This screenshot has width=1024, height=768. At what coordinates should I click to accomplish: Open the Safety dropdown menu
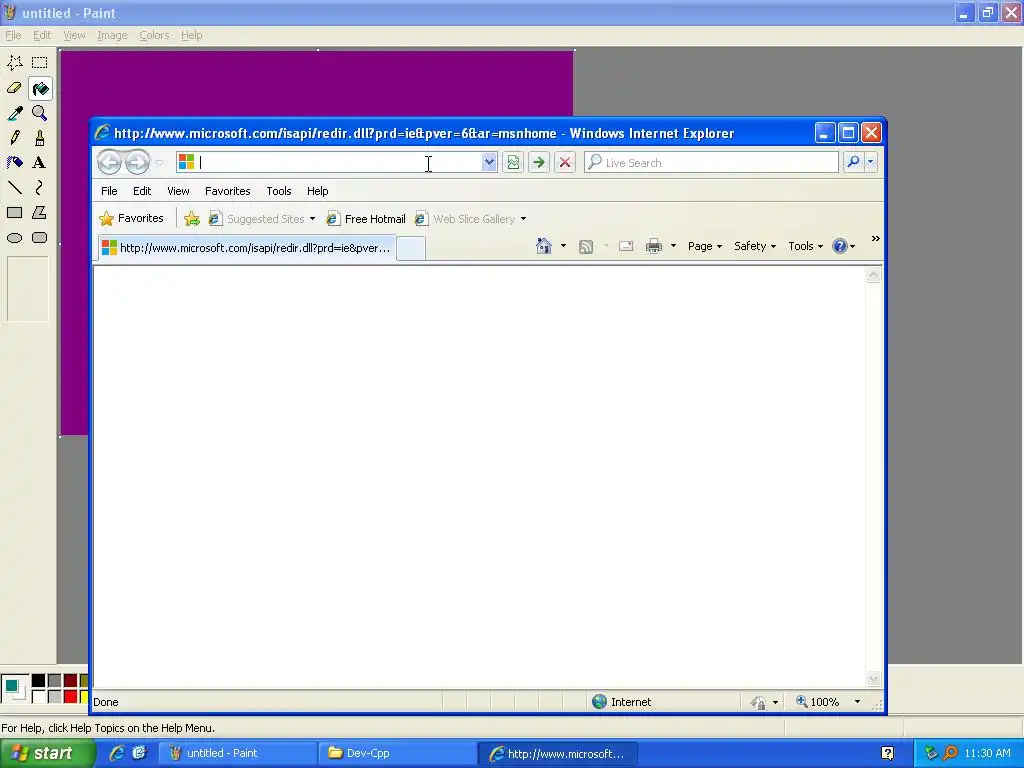click(x=755, y=246)
